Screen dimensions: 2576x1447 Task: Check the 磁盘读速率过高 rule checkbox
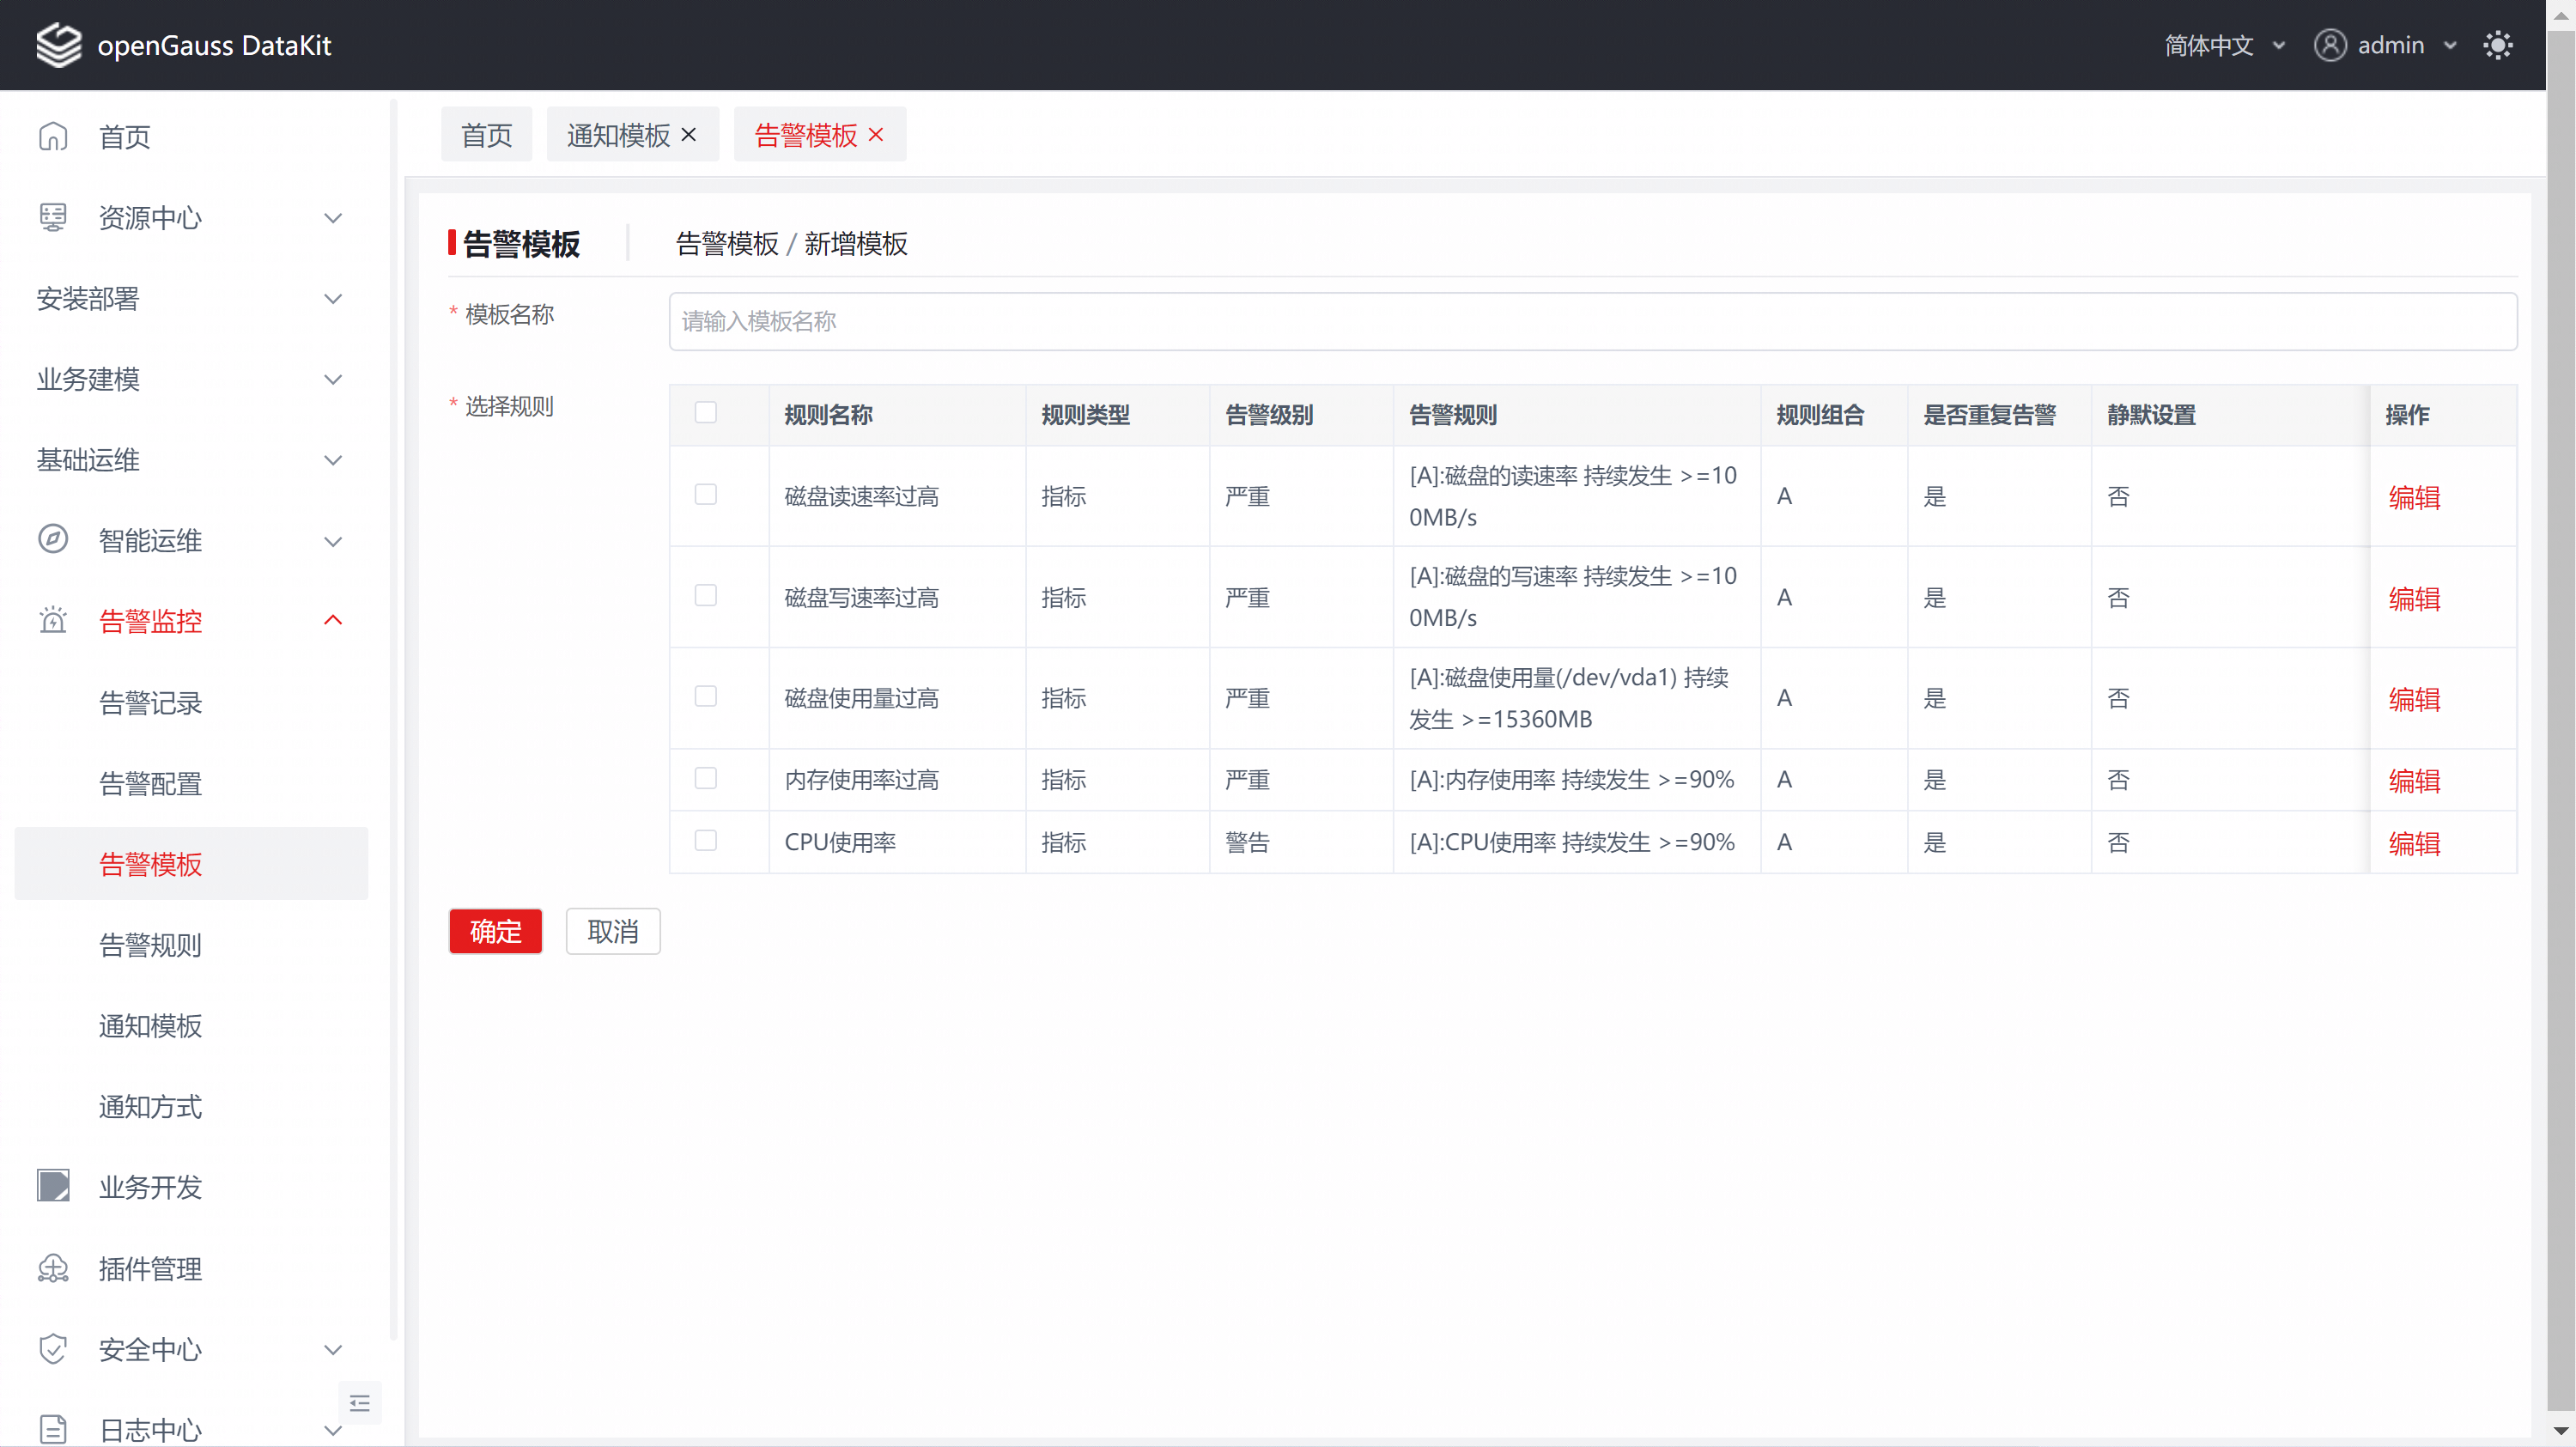pos(706,495)
